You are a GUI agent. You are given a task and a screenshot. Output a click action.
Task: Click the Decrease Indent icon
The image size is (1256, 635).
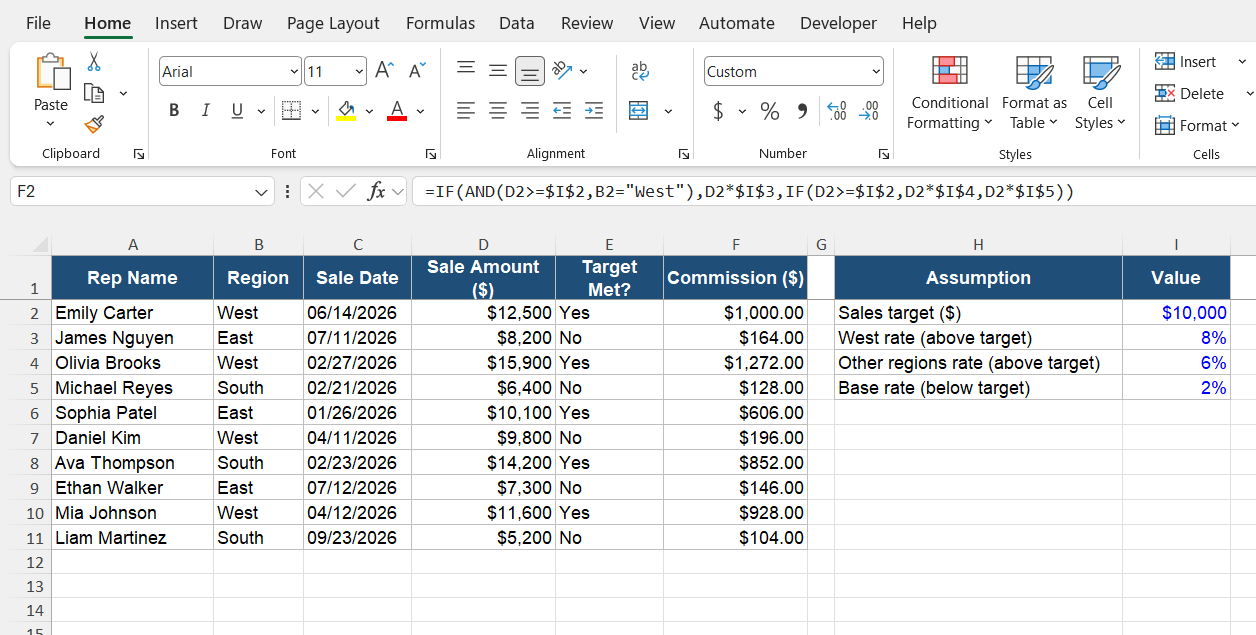pos(562,110)
